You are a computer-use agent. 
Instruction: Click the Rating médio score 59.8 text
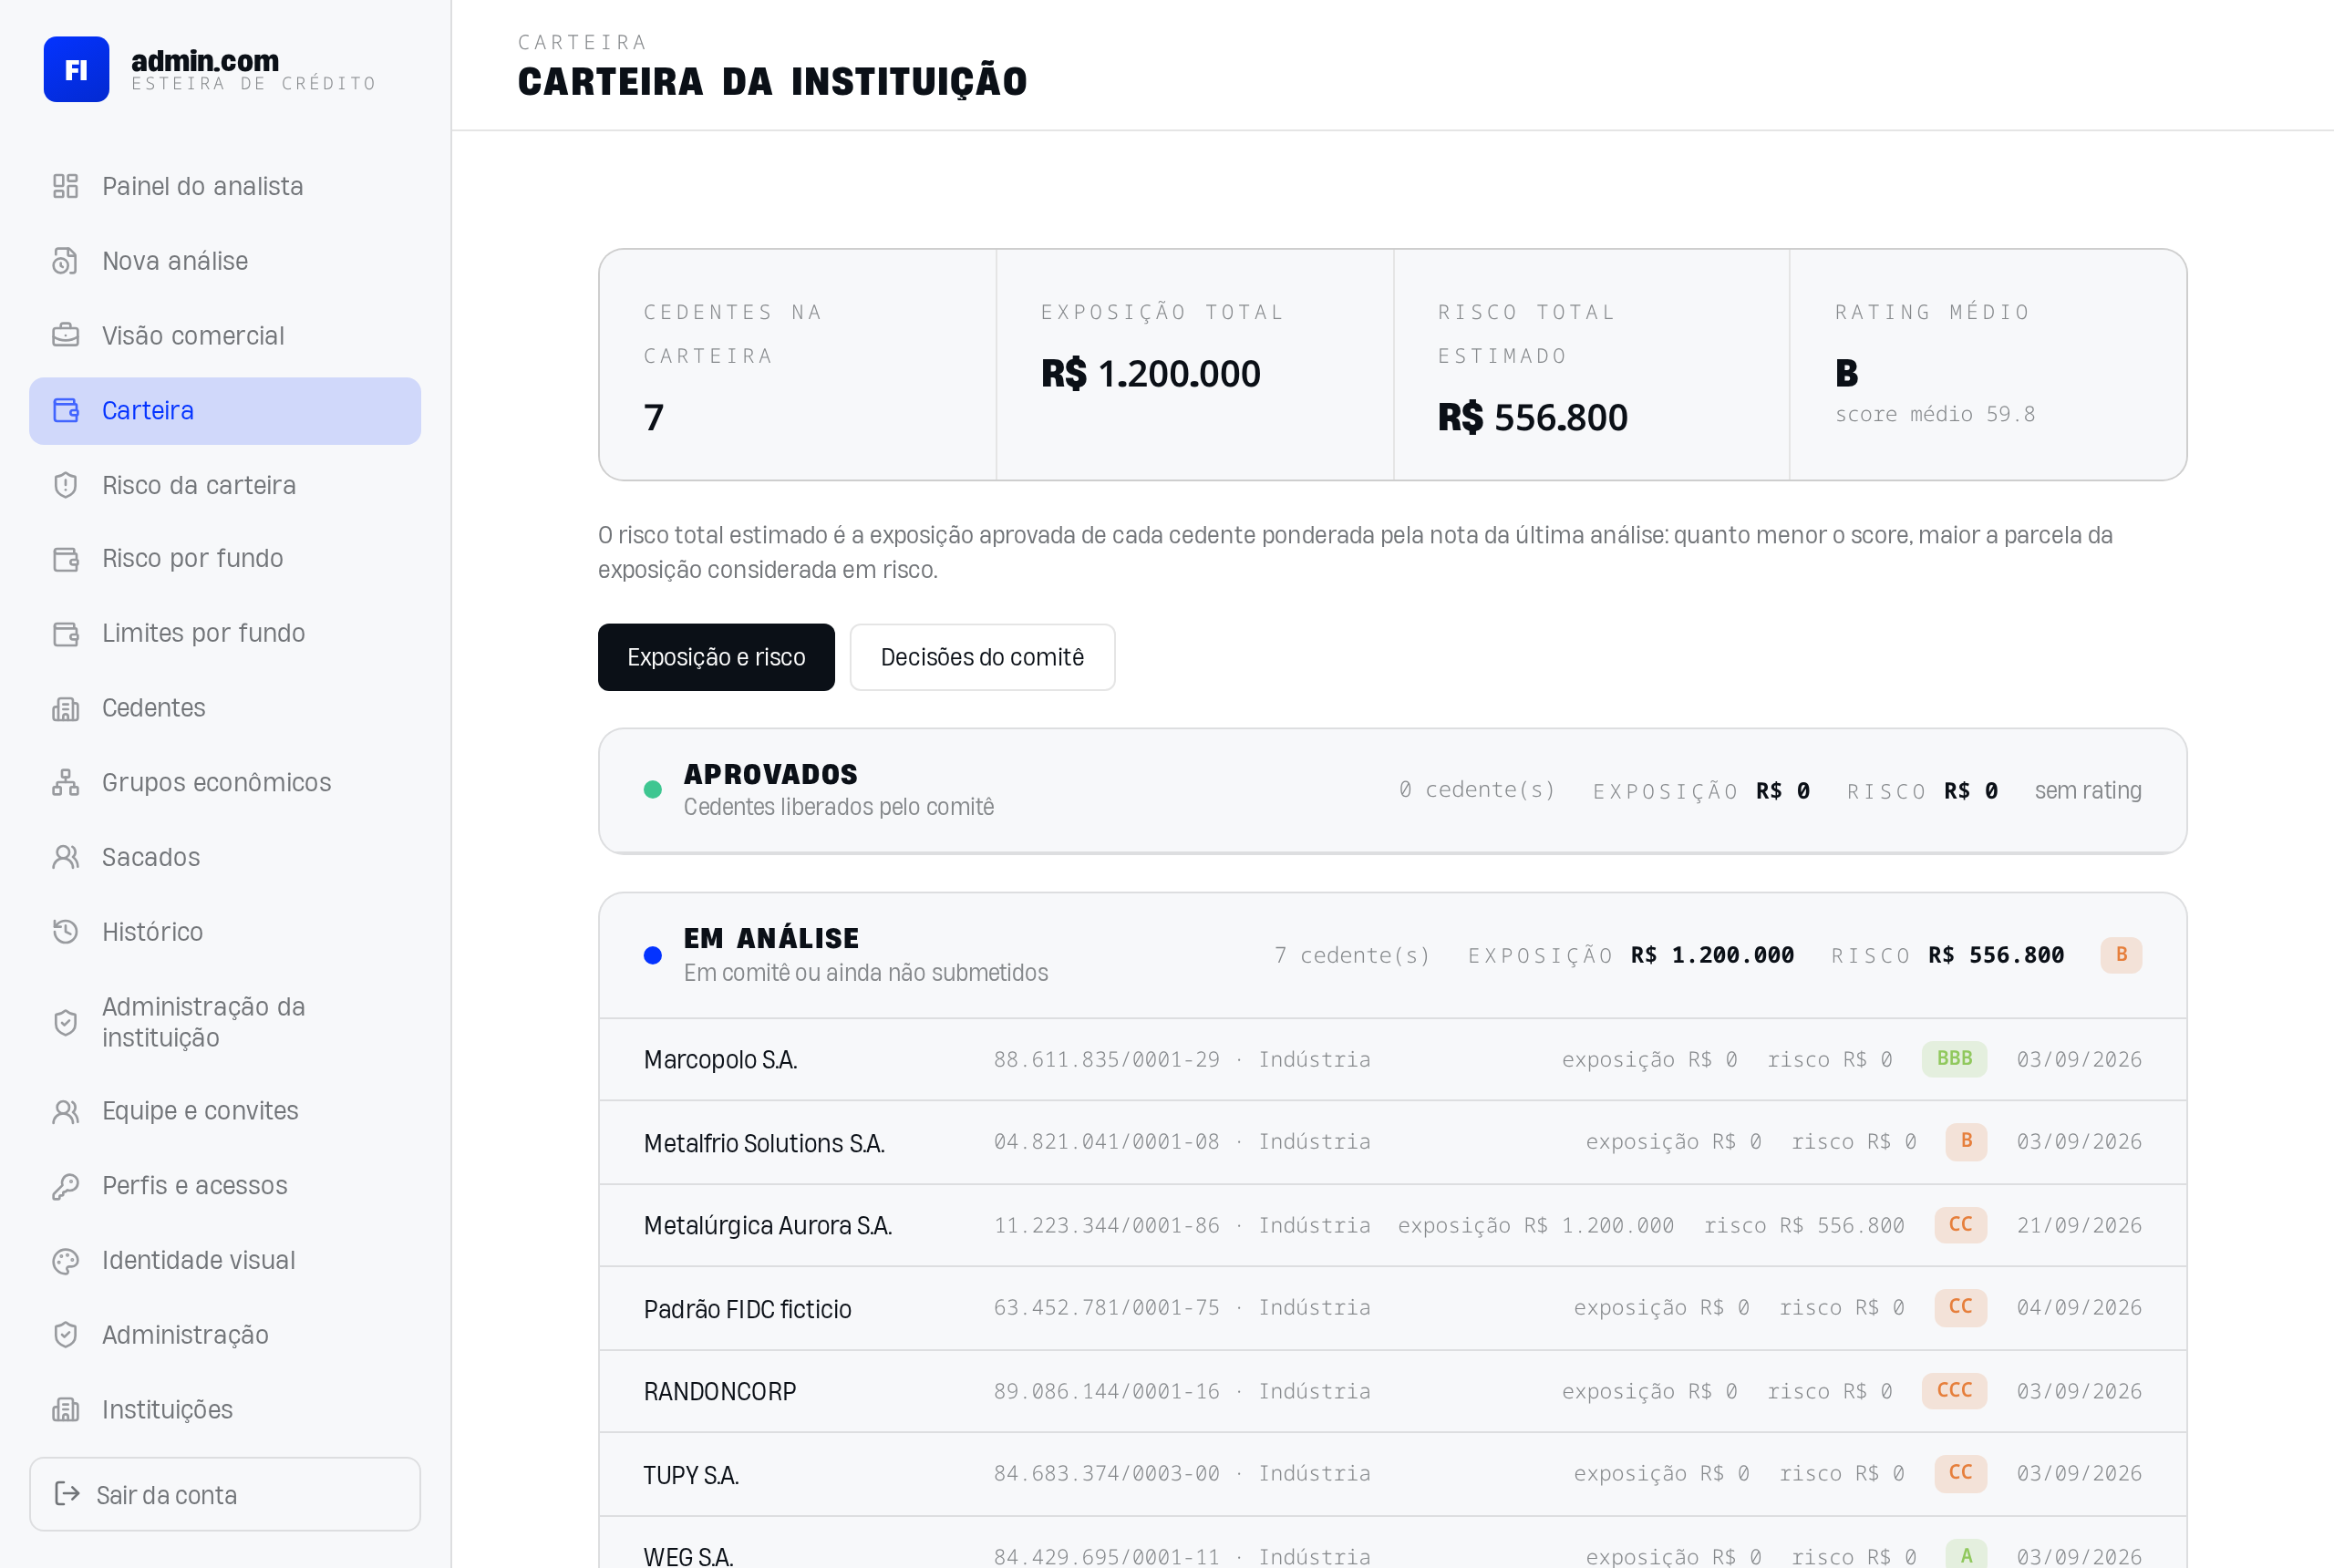(1935, 414)
